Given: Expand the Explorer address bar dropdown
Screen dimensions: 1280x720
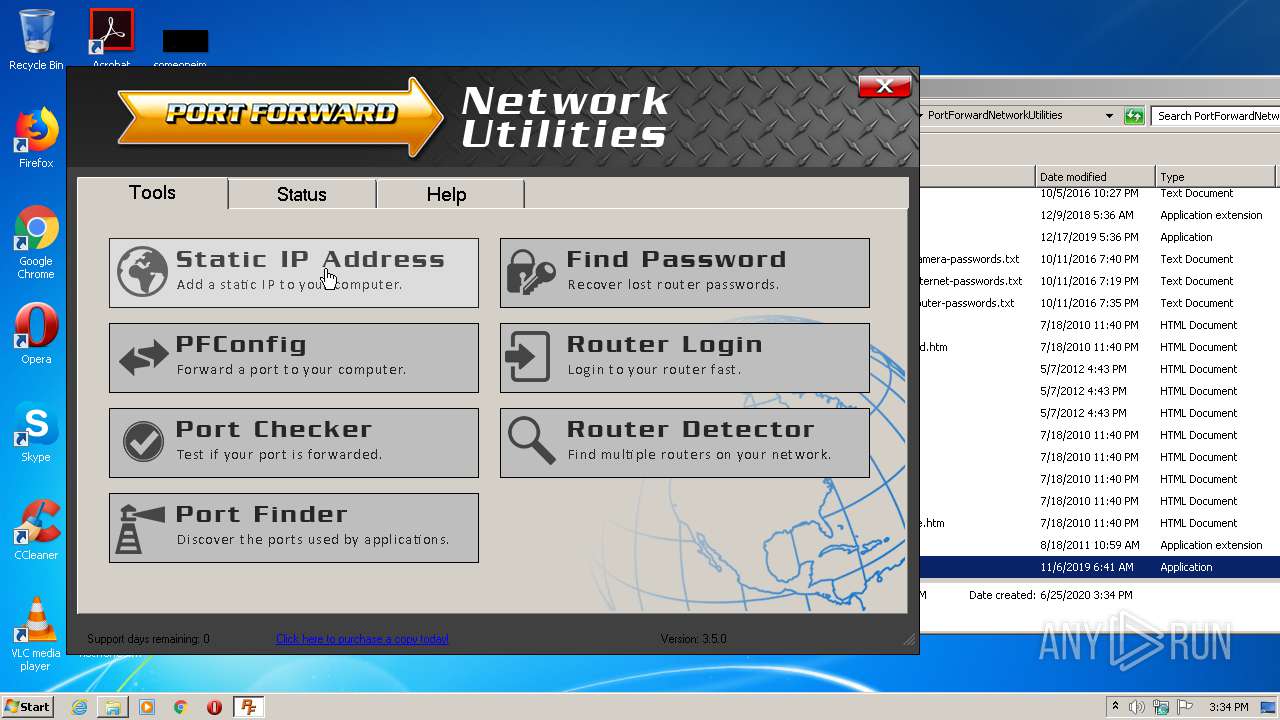Looking at the screenshot, I should (x=1109, y=116).
